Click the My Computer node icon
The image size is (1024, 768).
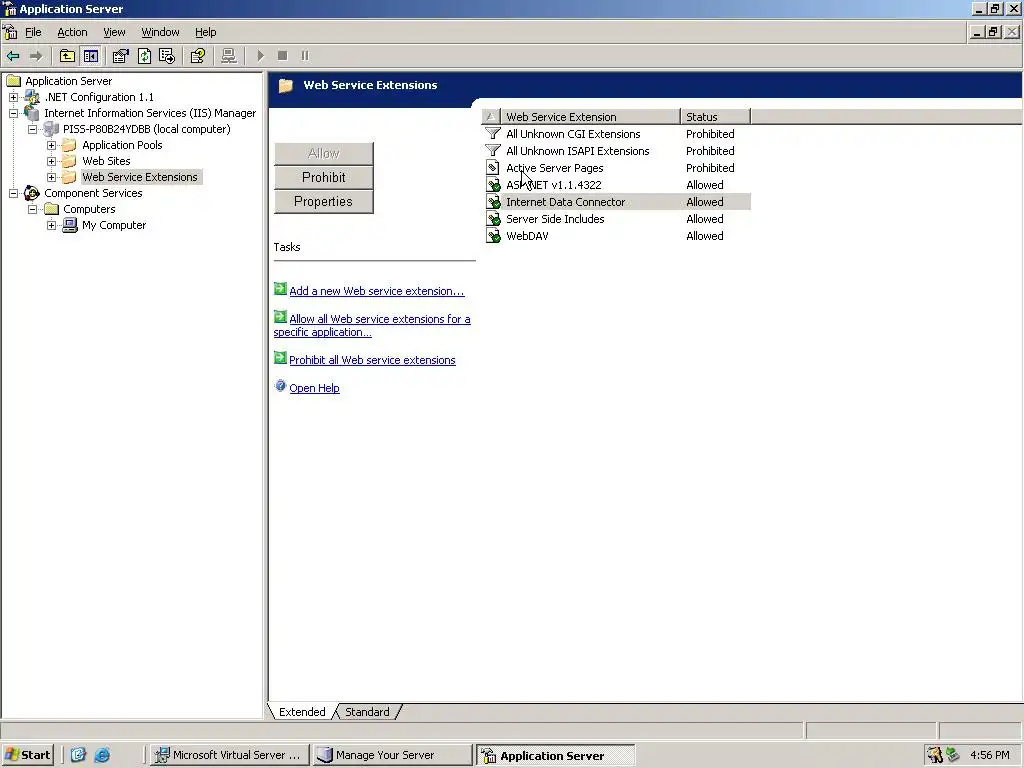click(70, 225)
